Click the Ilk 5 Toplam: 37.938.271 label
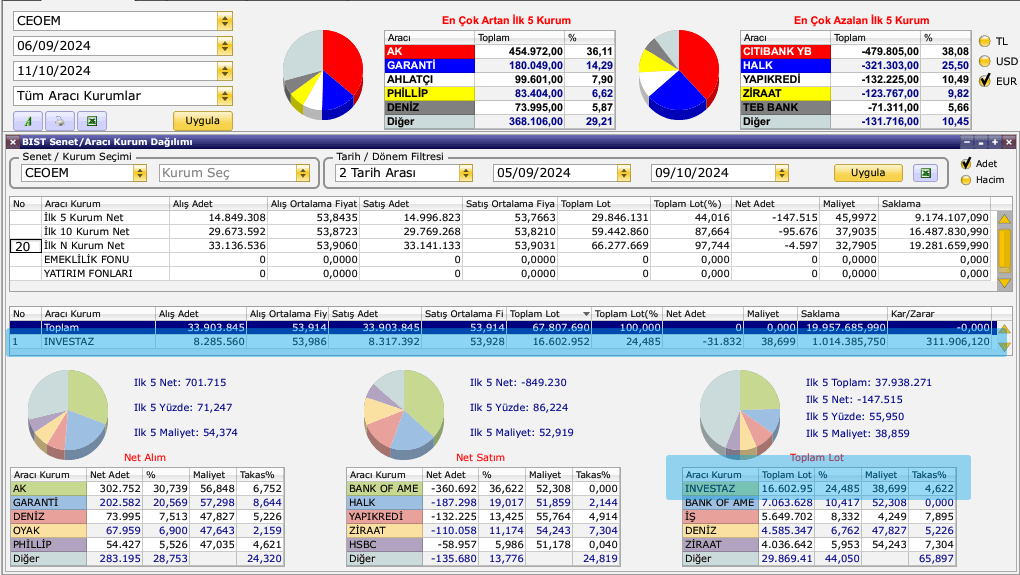1020x575 pixels. coord(869,382)
